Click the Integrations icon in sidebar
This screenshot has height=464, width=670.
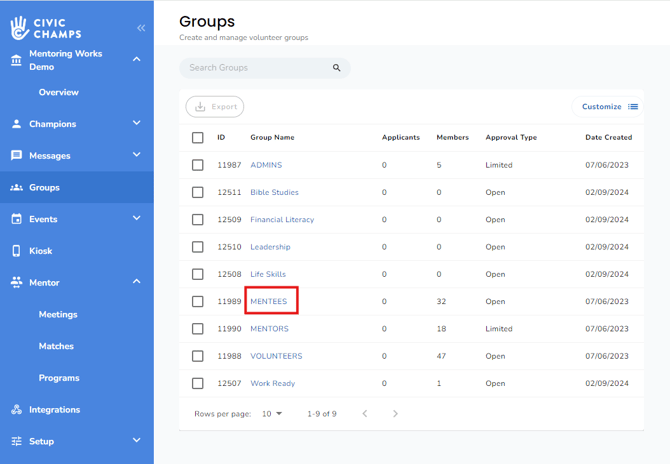click(x=16, y=410)
